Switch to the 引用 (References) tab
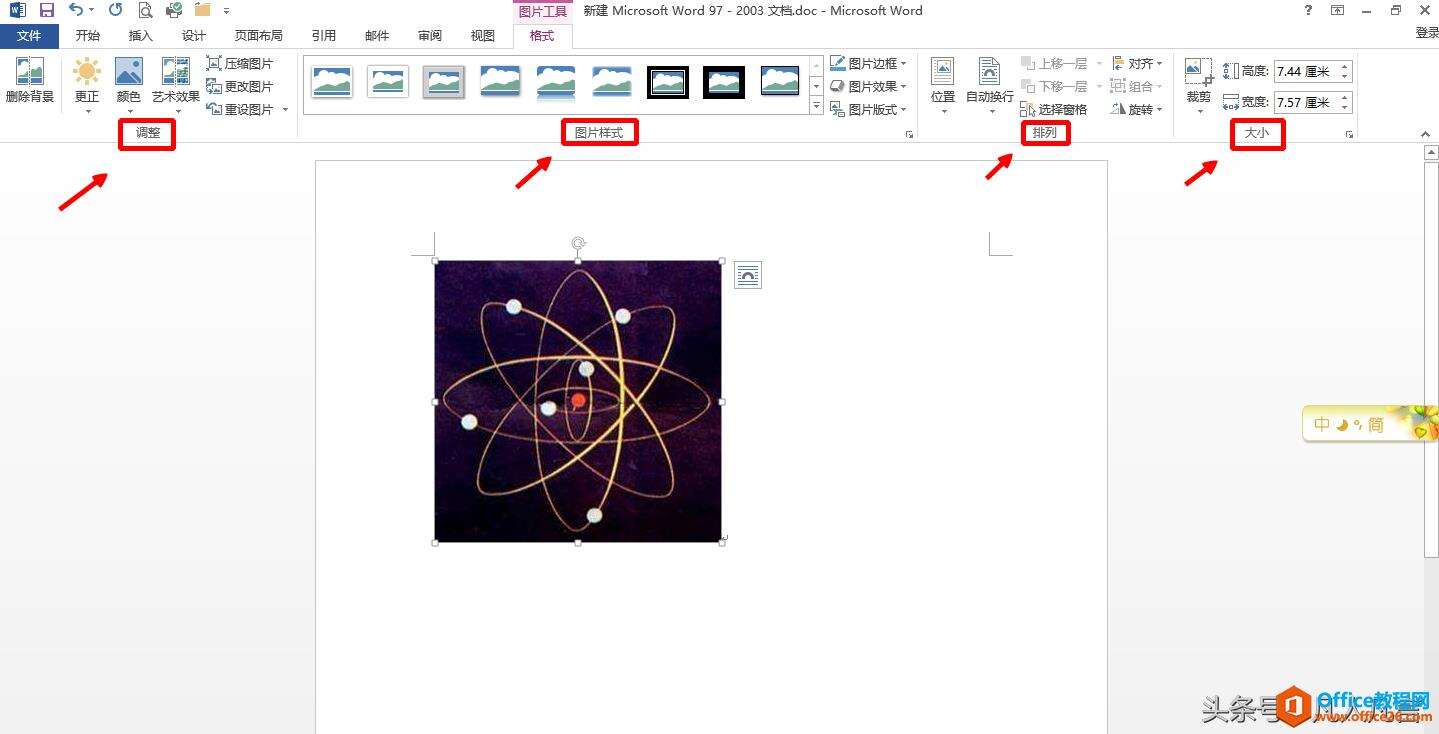 pyautogui.click(x=324, y=36)
